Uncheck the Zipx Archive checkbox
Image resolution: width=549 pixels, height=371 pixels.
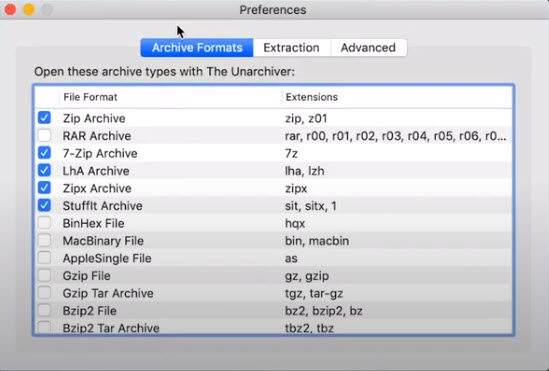(x=44, y=188)
